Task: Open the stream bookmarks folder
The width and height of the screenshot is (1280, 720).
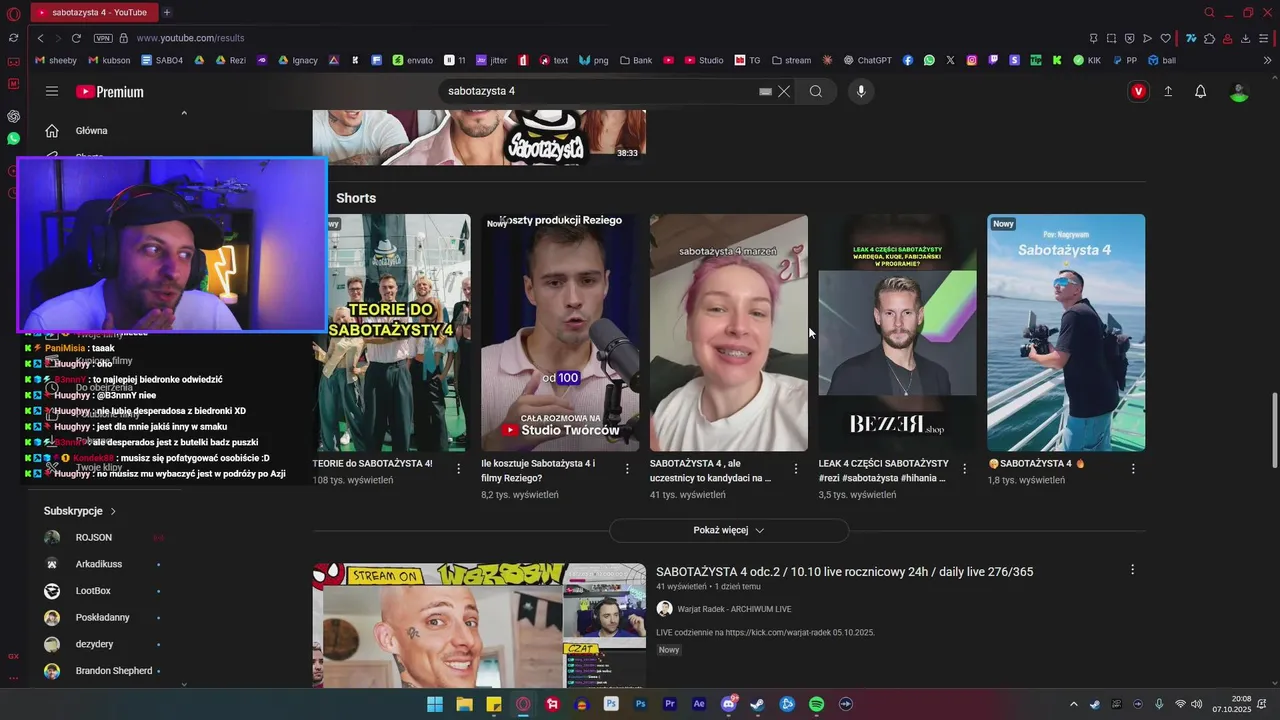Action: click(x=791, y=60)
